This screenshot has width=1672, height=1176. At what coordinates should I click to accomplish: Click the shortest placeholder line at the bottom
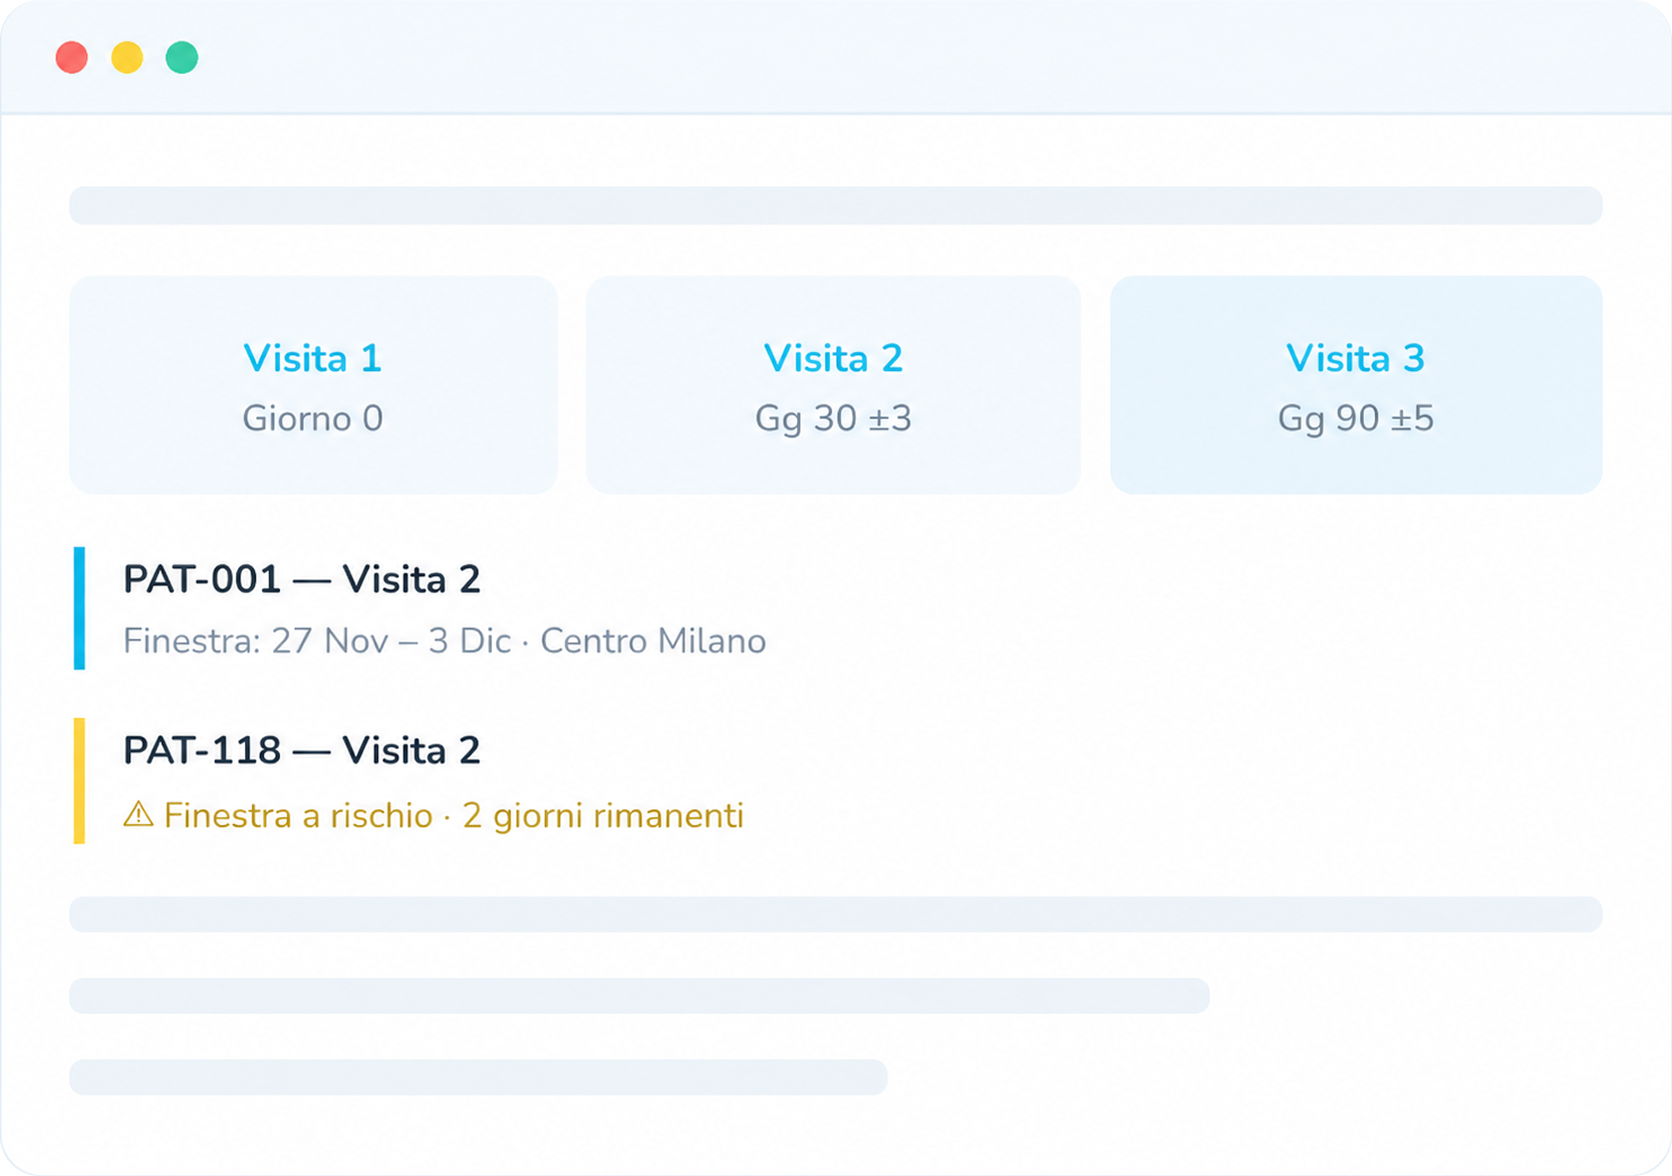(478, 1076)
